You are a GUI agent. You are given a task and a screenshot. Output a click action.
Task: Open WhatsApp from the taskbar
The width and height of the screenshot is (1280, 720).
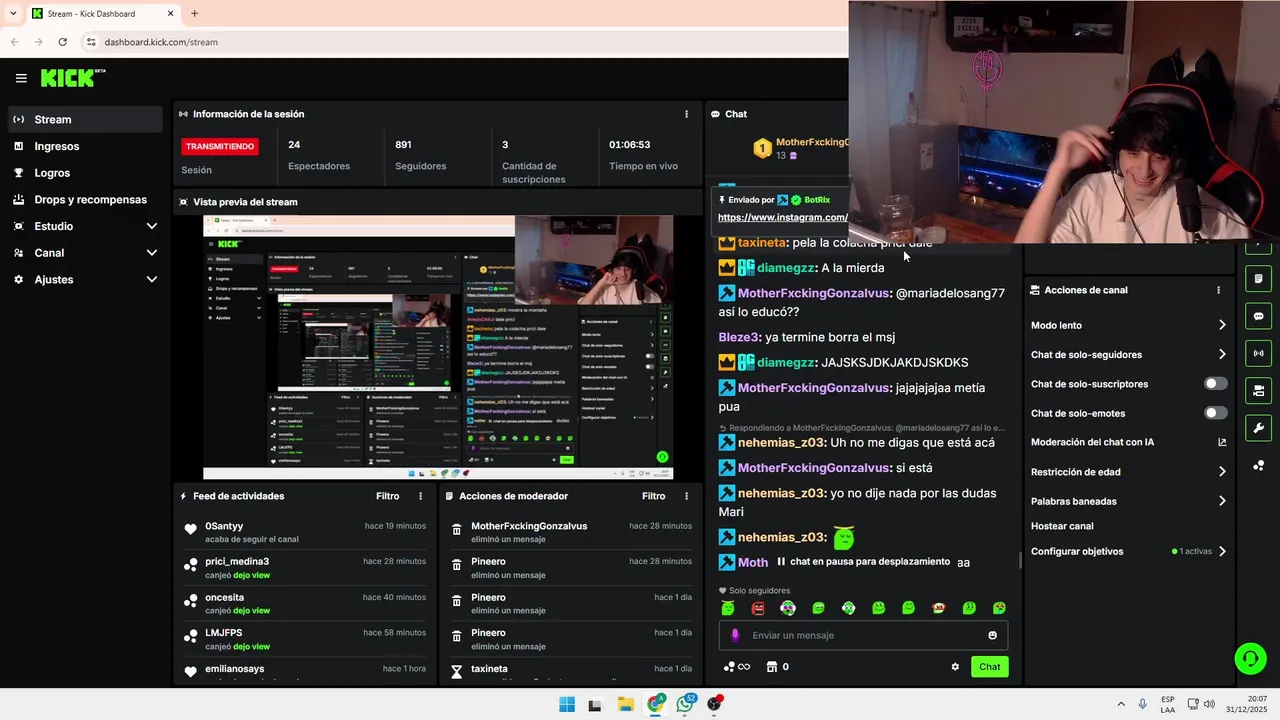(x=685, y=704)
